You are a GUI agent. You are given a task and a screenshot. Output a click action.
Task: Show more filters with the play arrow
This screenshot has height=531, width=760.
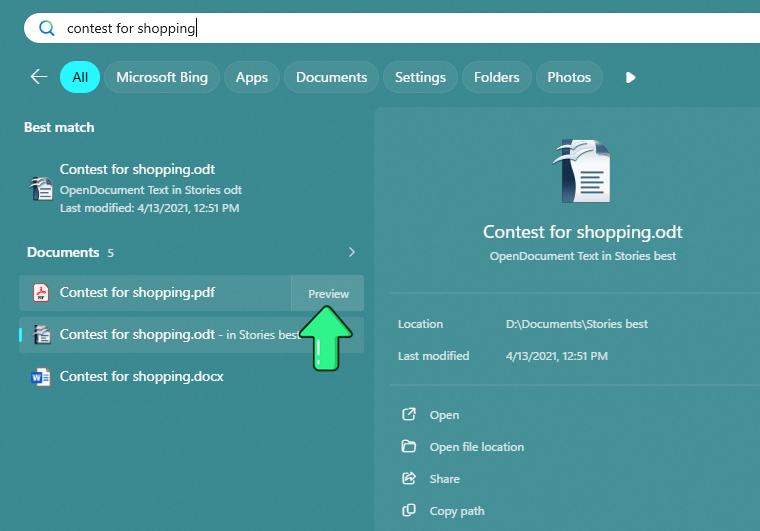point(630,78)
